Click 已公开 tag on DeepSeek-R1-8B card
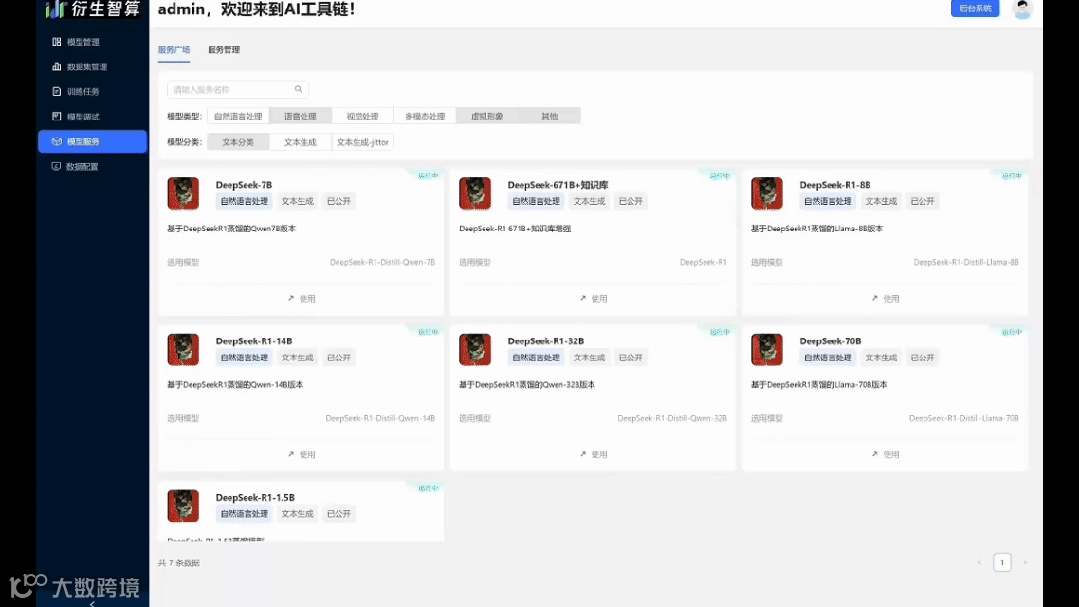Image resolution: width=1079 pixels, height=607 pixels. pyautogui.click(x=923, y=202)
